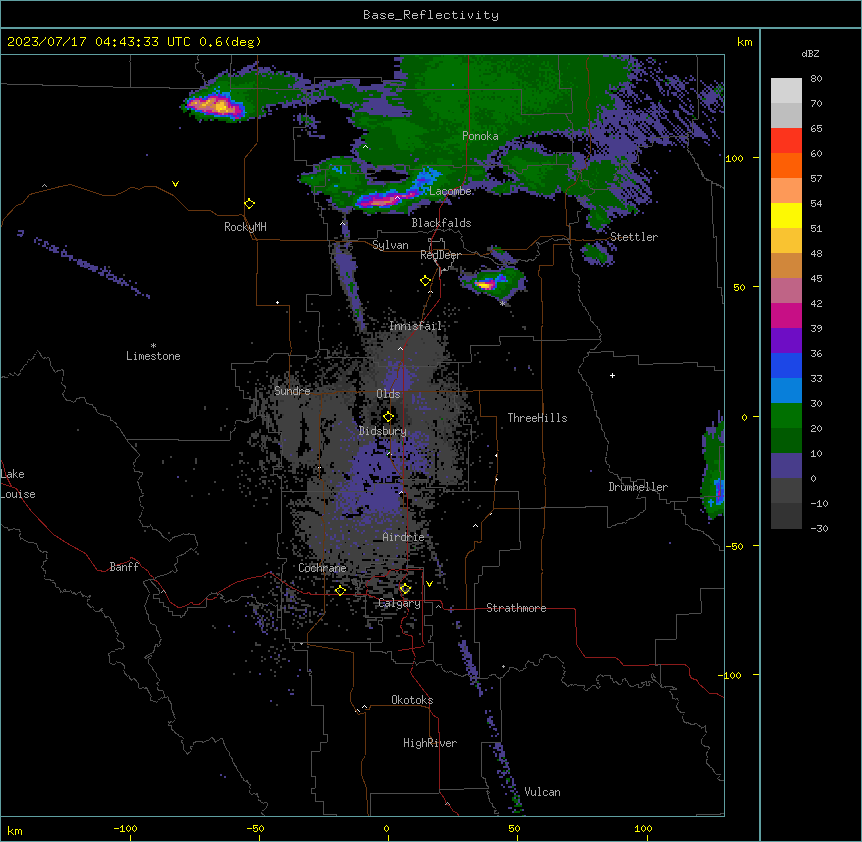Viewport: 862px width, 842px height.
Task: Click the white plus marker north of Drumheller
Action: point(612,375)
